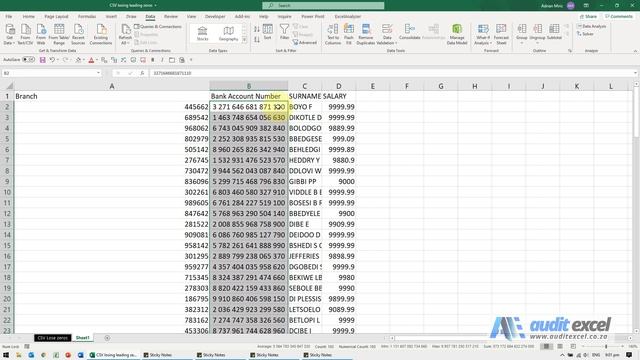Click the Refresh All button
This screenshot has width=640, height=360.
[x=125, y=34]
